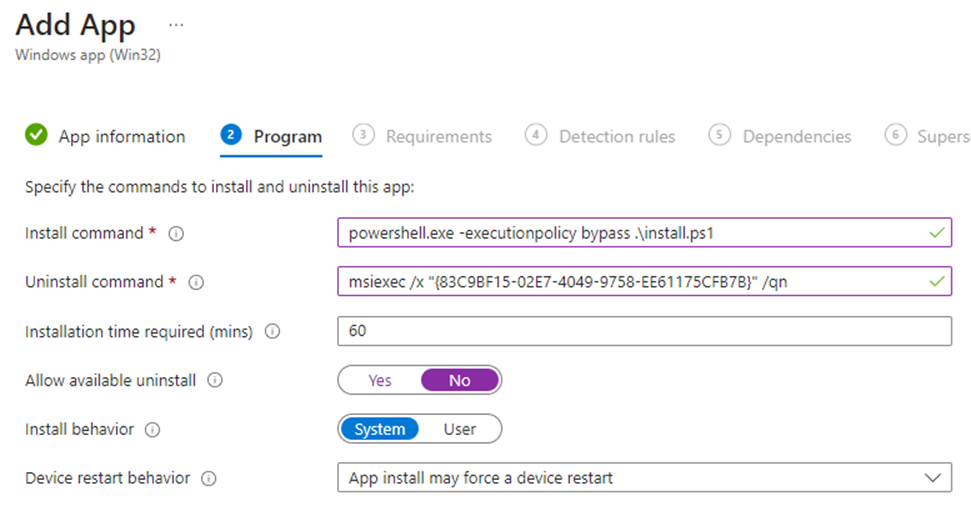Open the ellipsis menu beside Add App
The width and height of the screenshot is (971, 511).
pos(177,23)
